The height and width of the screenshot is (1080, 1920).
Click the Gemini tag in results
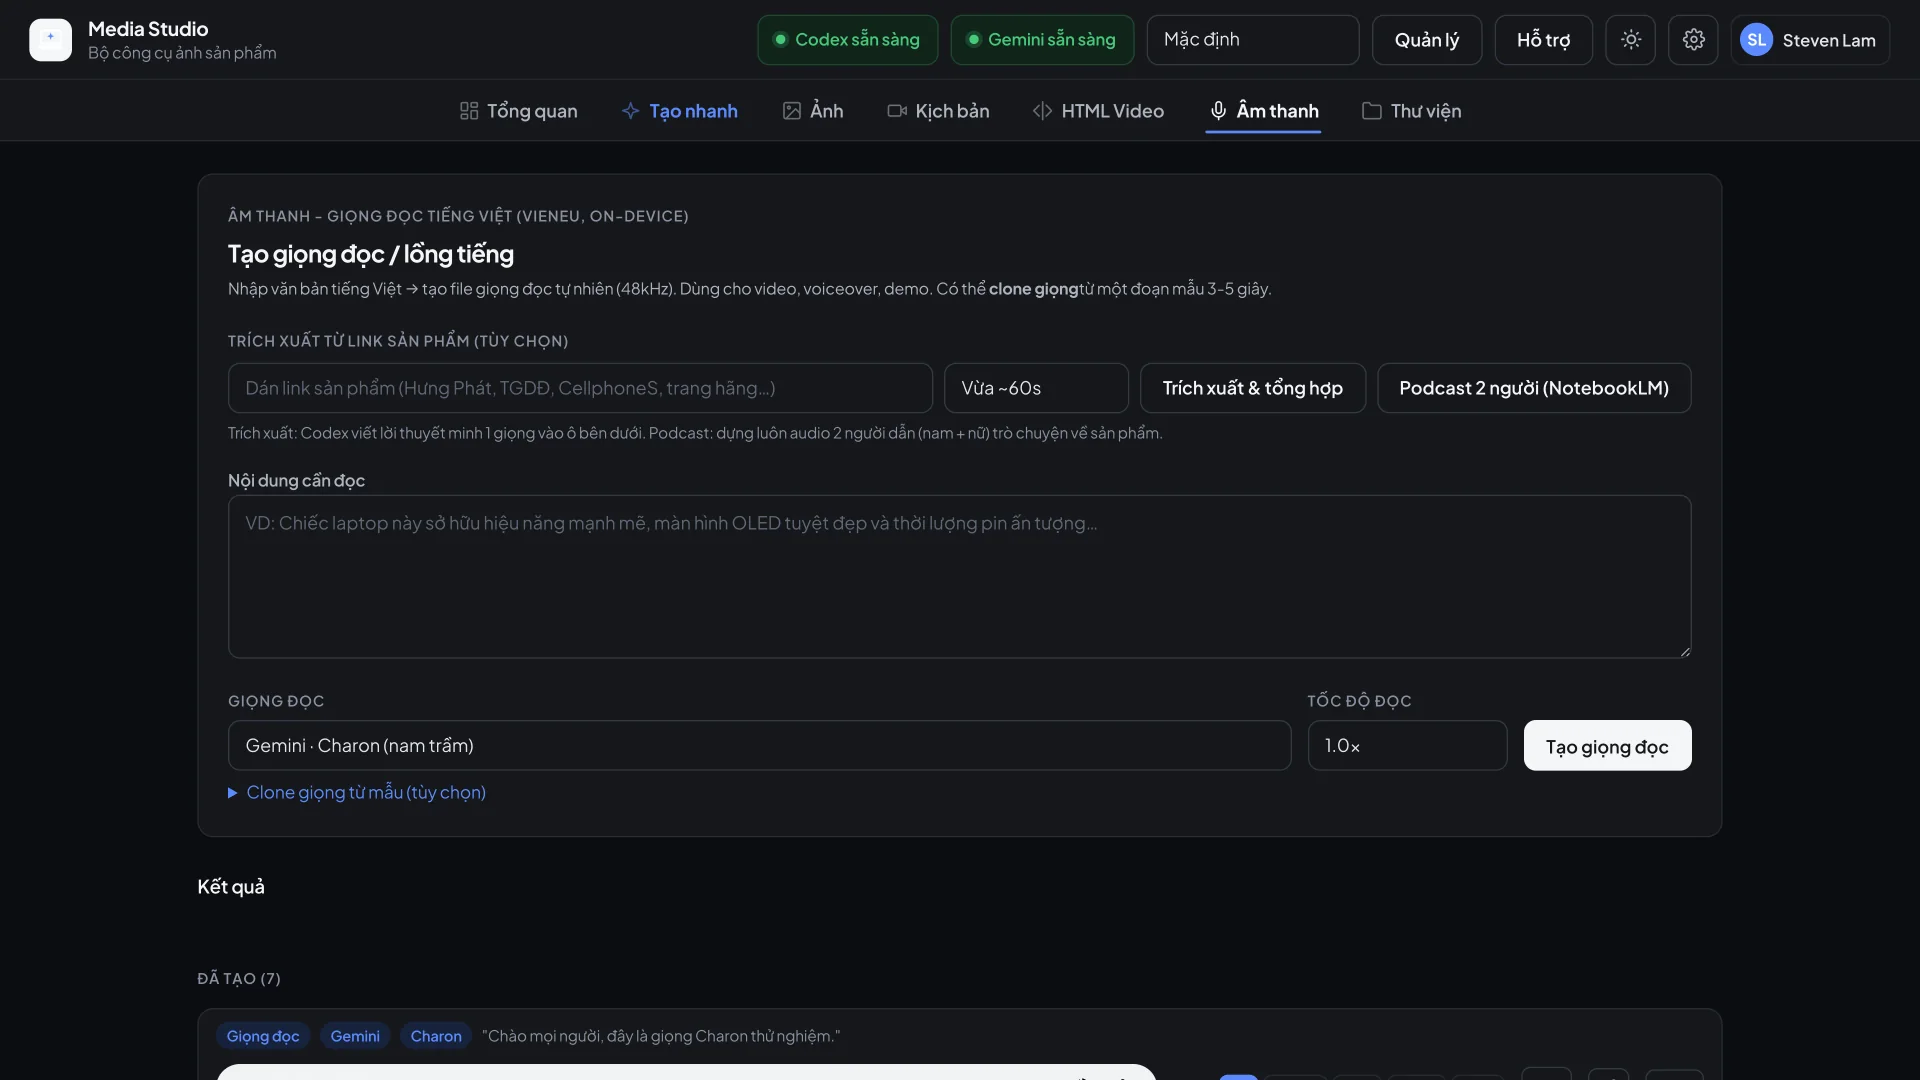pos(355,1036)
